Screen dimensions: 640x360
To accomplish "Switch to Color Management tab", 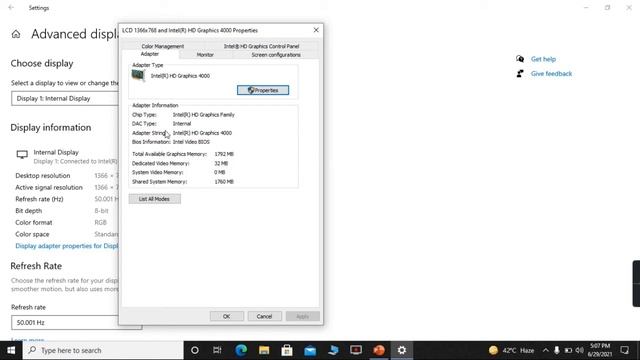I will pos(162,46).
